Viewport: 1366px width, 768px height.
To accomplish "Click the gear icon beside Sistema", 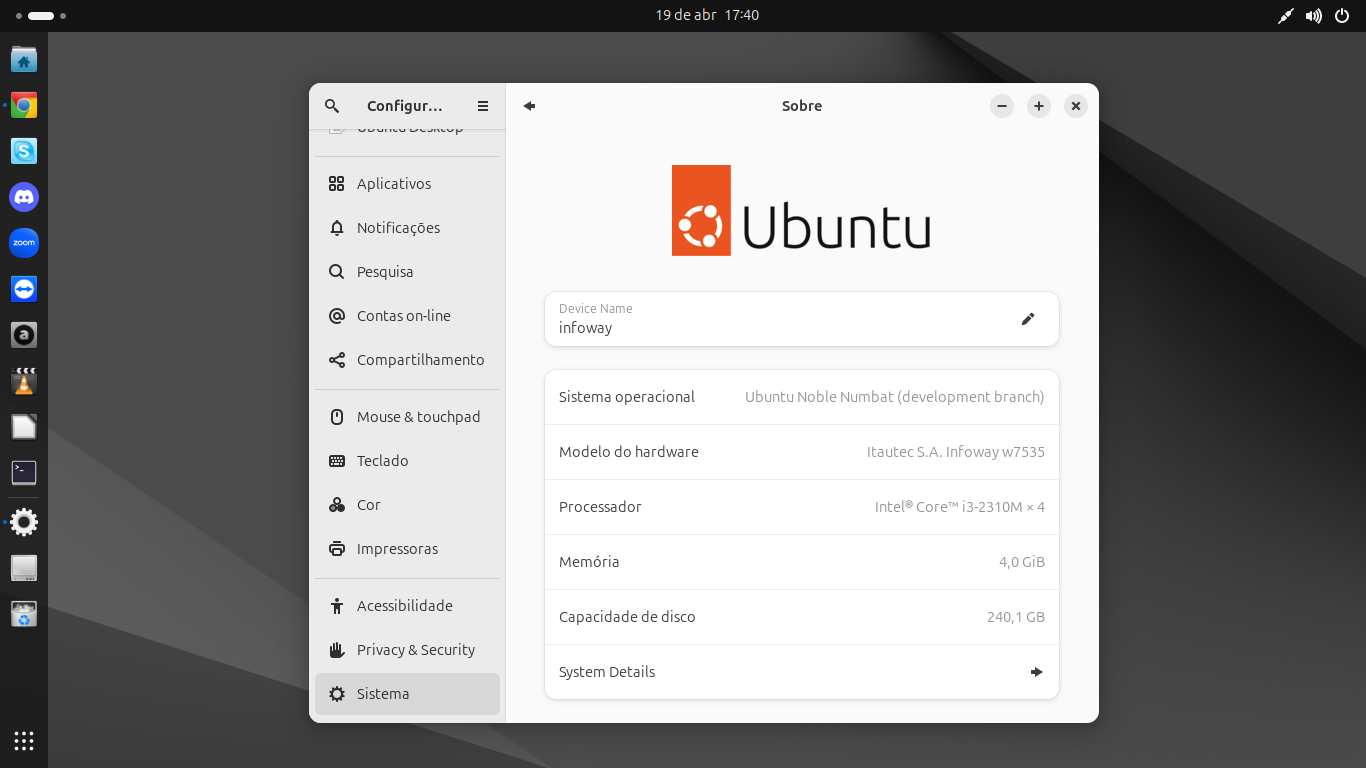I will coord(337,694).
